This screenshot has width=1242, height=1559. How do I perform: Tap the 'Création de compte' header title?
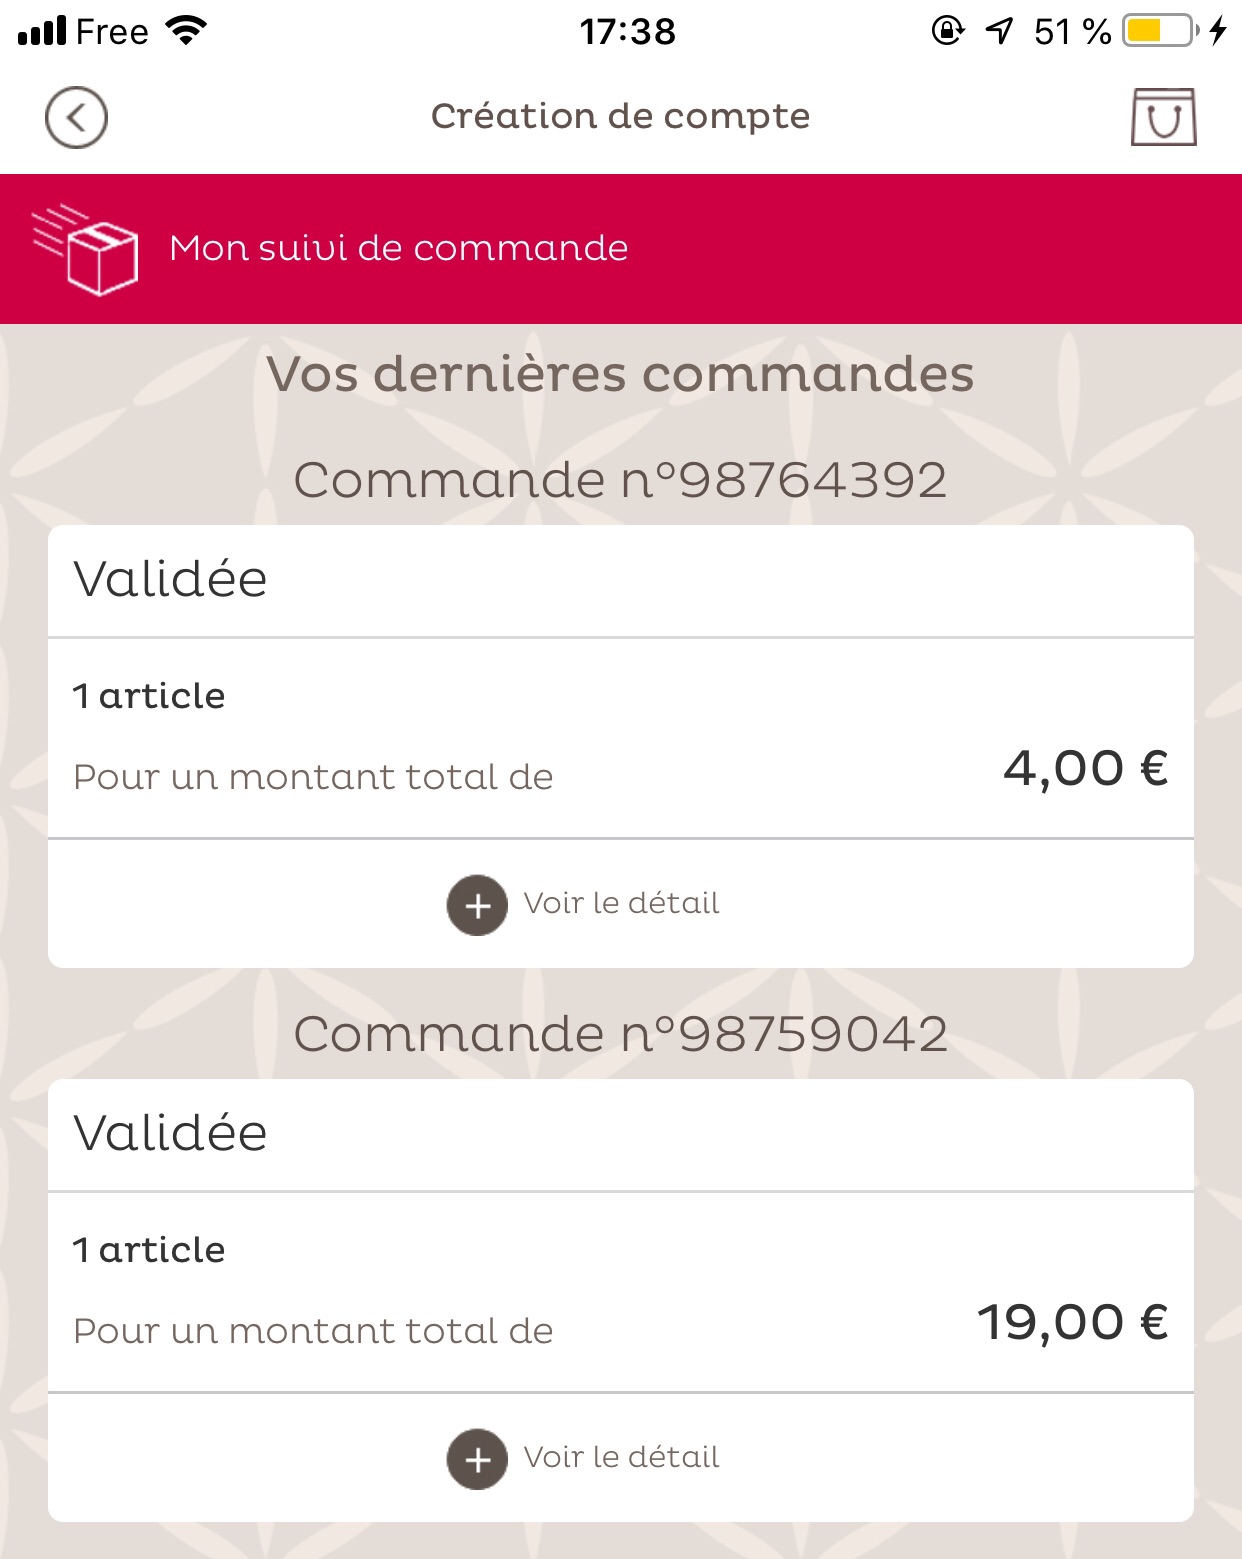coord(620,117)
